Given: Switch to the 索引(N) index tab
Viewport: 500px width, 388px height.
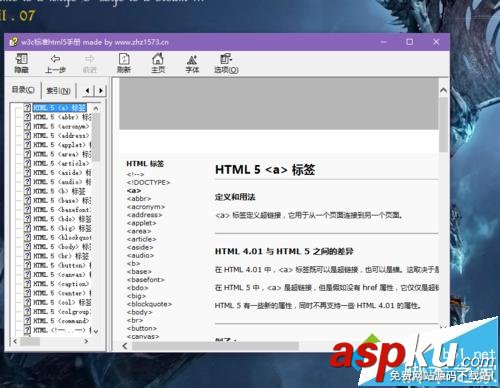Looking at the screenshot, I should [x=58, y=91].
